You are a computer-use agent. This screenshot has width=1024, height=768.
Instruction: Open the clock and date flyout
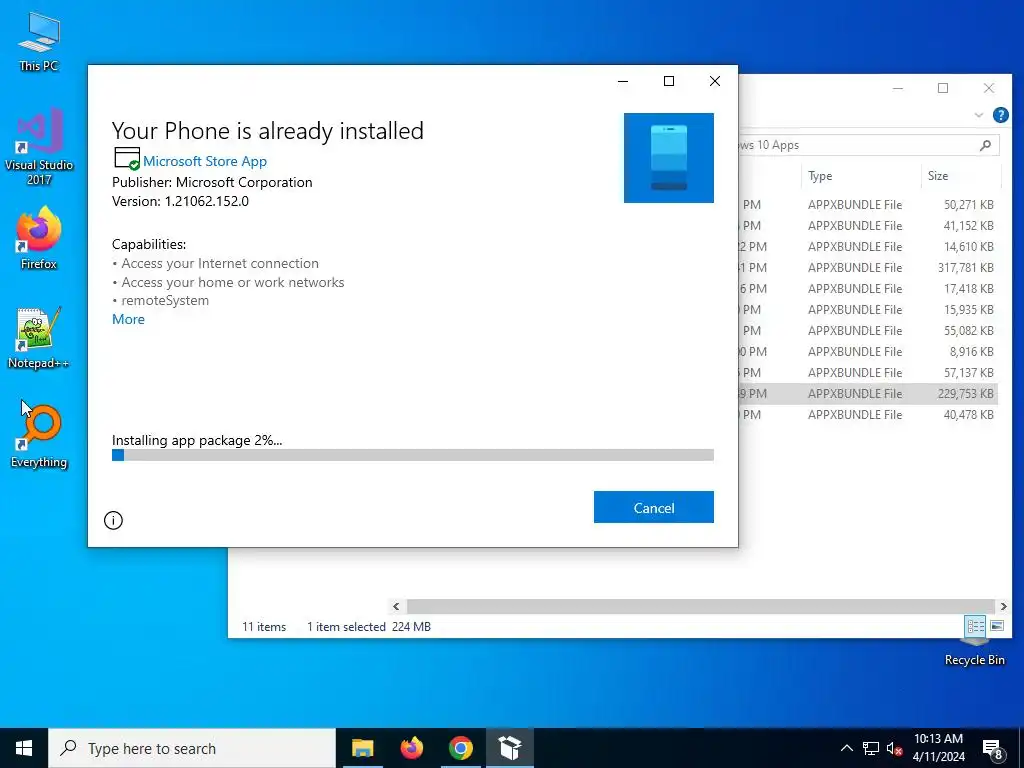pyautogui.click(x=938, y=748)
